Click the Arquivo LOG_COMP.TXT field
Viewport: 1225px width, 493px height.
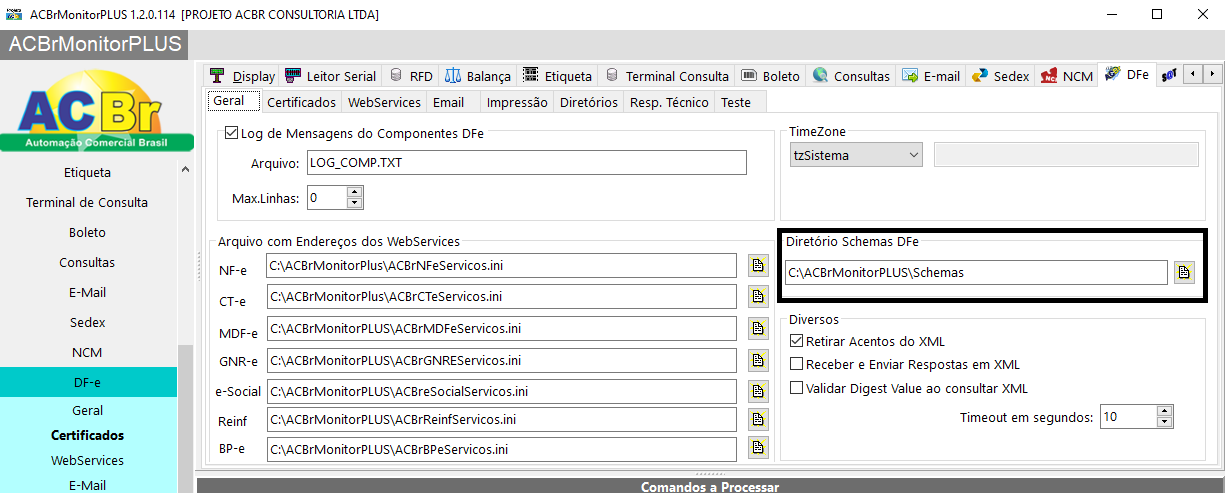point(527,162)
